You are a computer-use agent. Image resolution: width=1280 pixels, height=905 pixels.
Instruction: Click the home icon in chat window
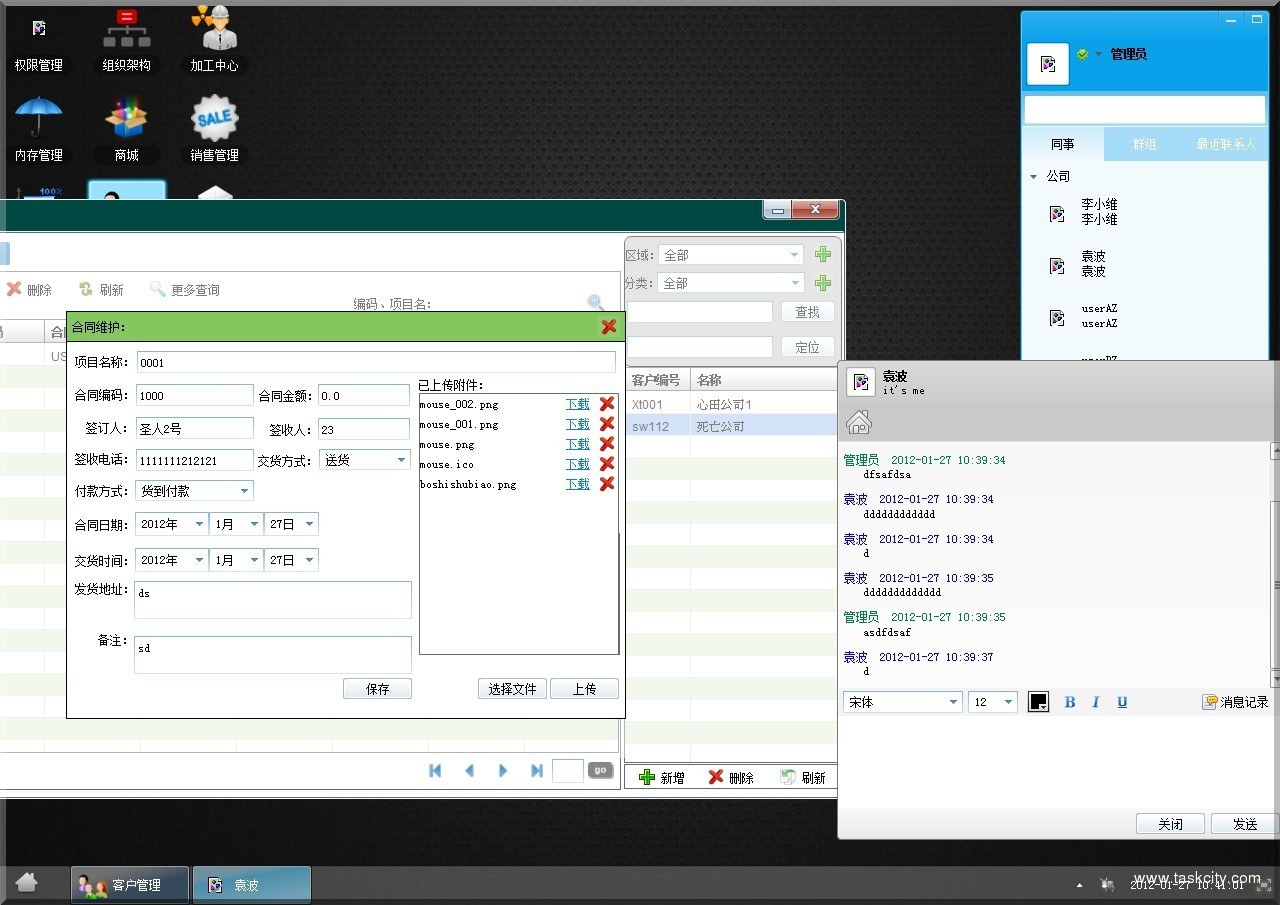tap(858, 423)
